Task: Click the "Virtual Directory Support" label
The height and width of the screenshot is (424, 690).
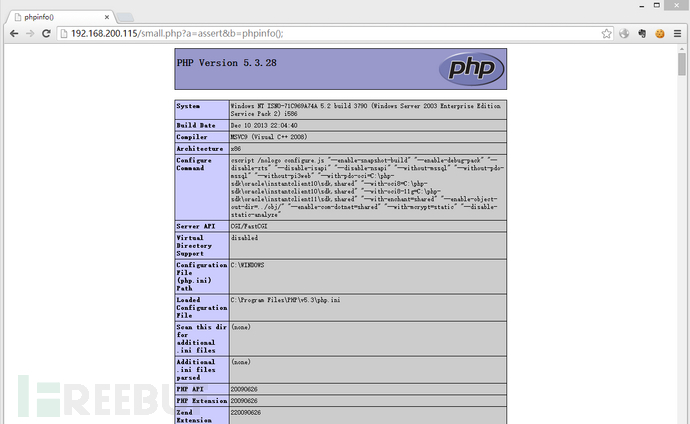Action: coord(194,245)
